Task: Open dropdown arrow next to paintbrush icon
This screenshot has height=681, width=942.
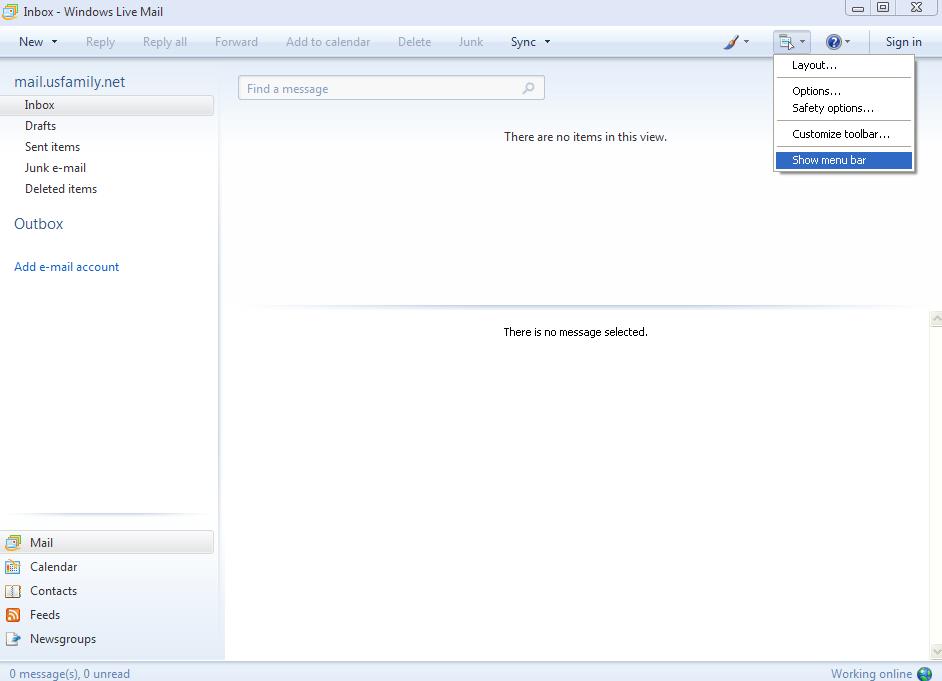Action: pyautogui.click(x=746, y=42)
